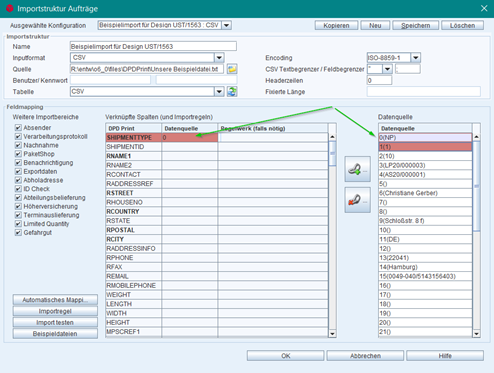Close the Importstruktur Aufträge dialog
Viewport: 494px width, 373px height.
484,8
